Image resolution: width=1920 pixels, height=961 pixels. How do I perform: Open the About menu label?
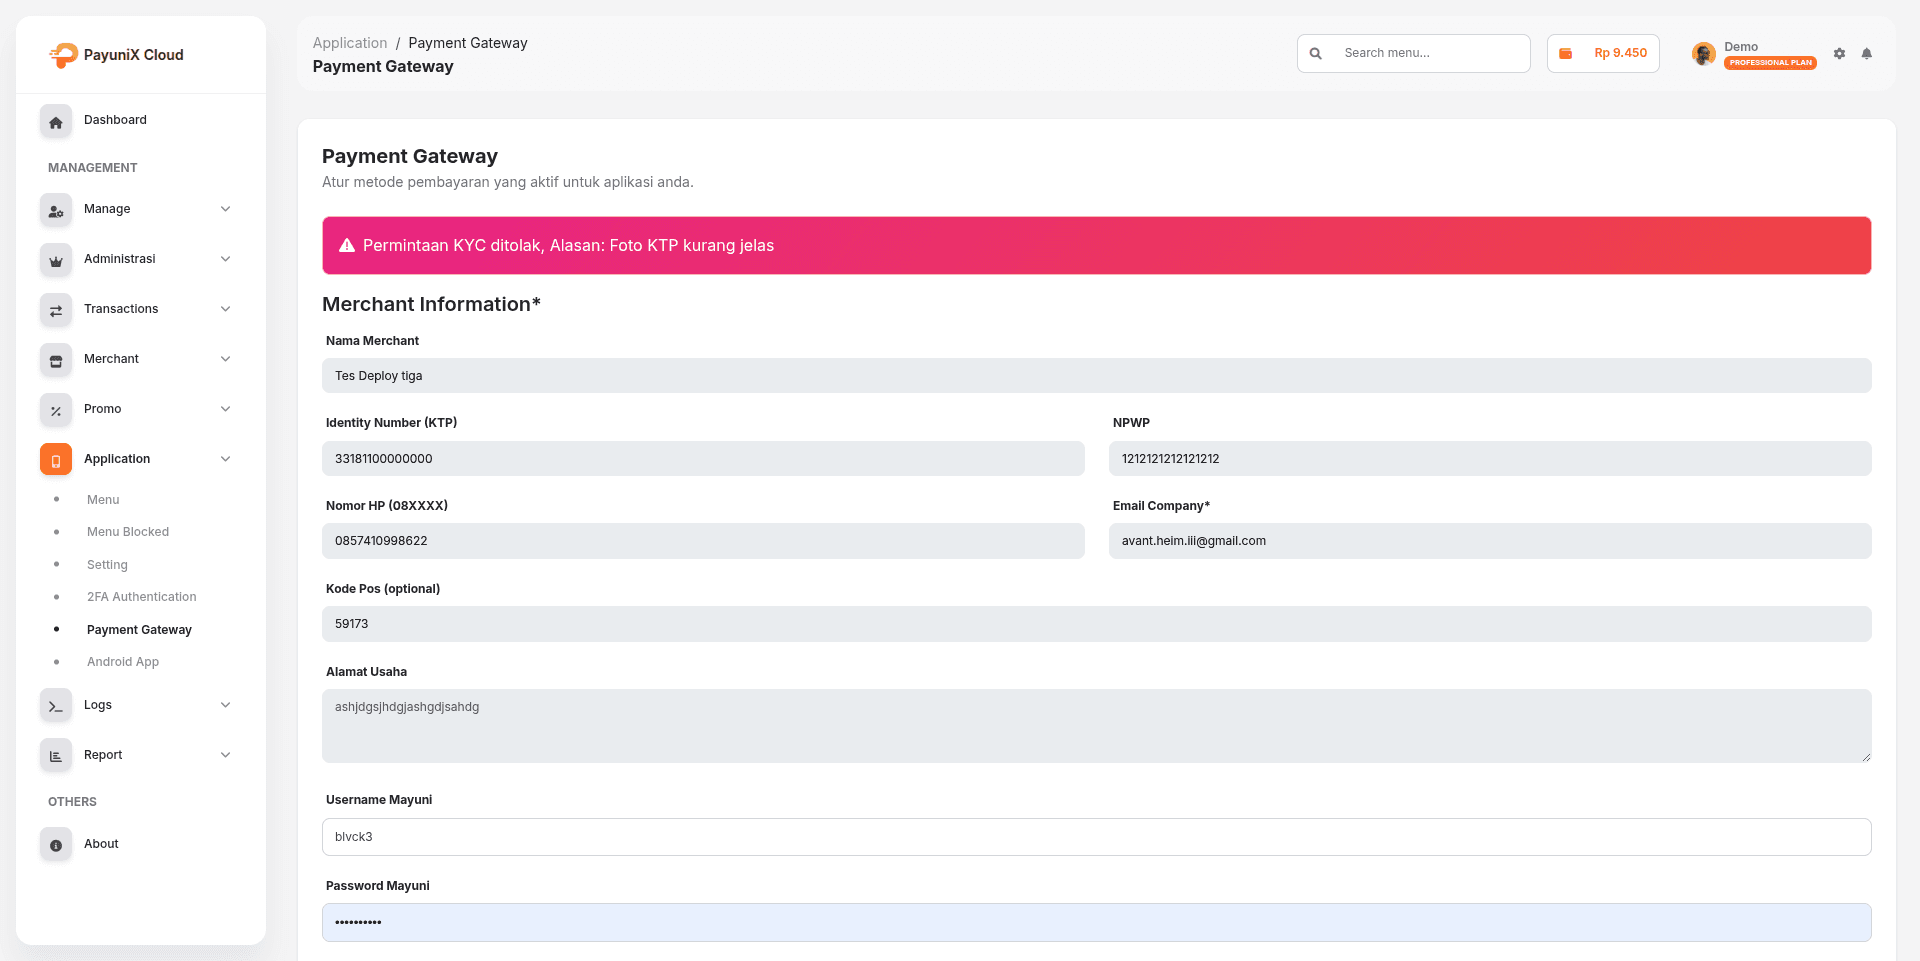(101, 844)
